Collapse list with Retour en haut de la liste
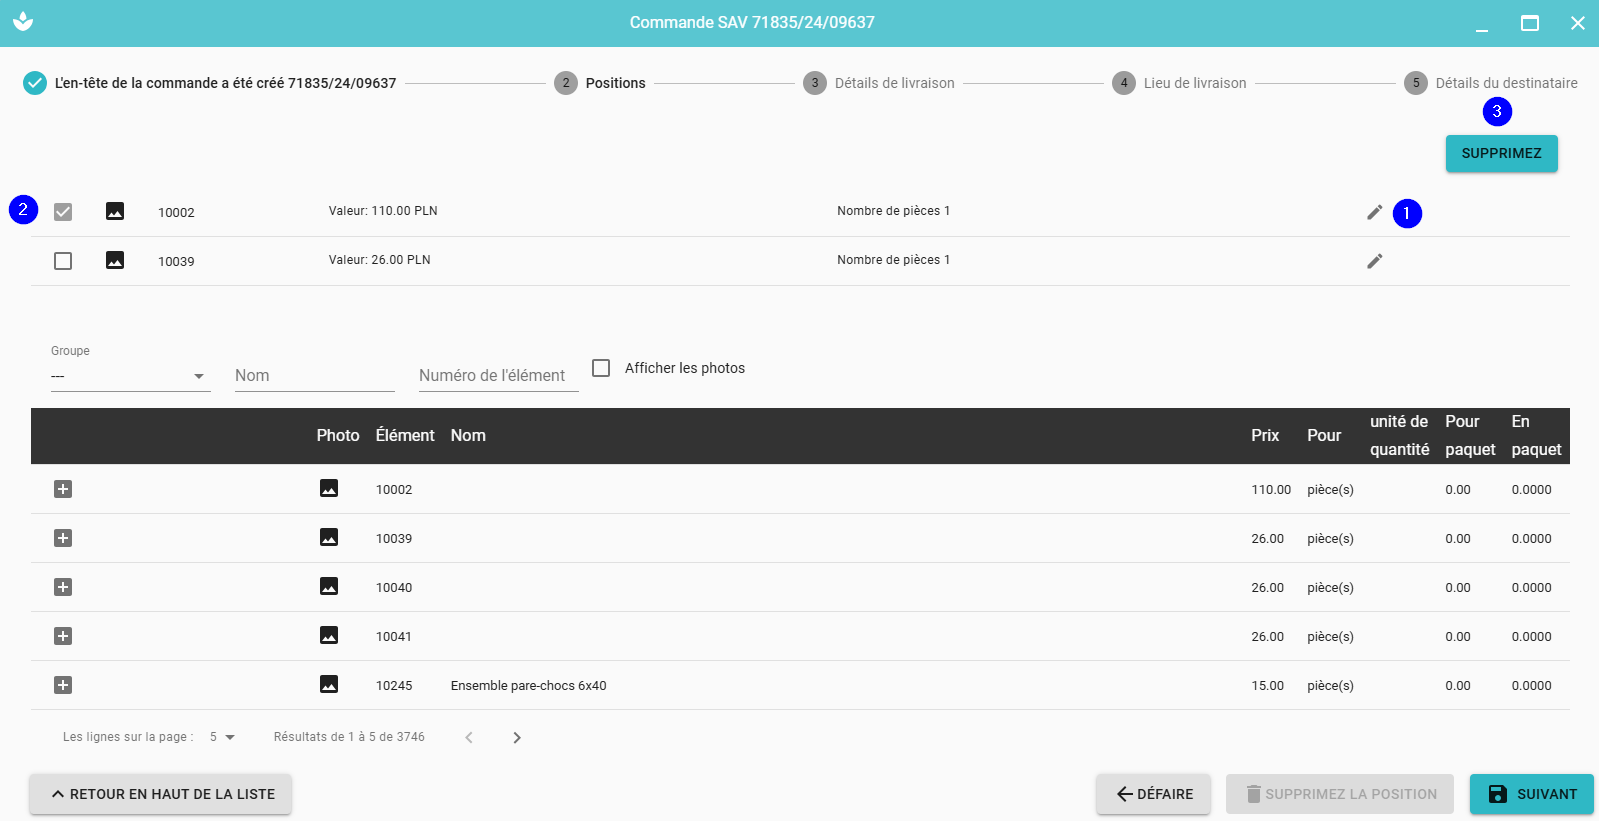 click(161, 794)
